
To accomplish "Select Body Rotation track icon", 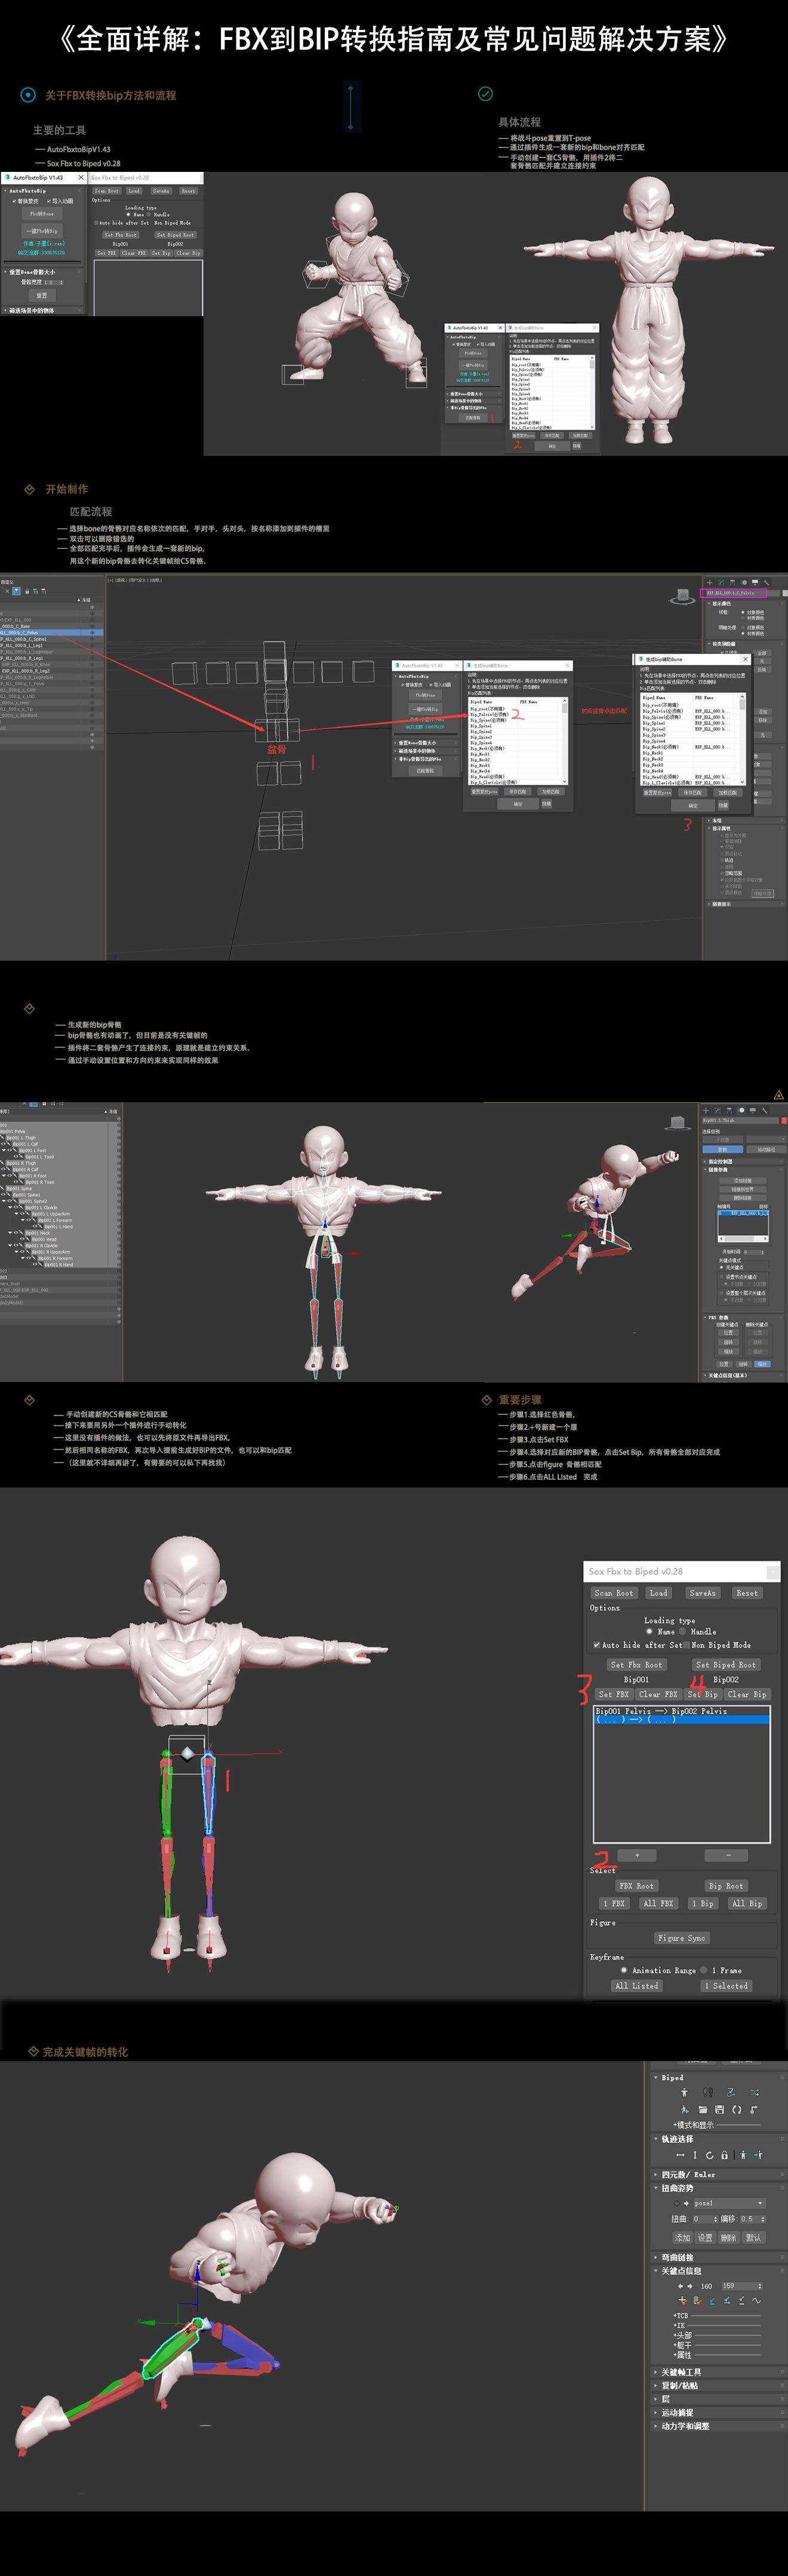I will (710, 2155).
